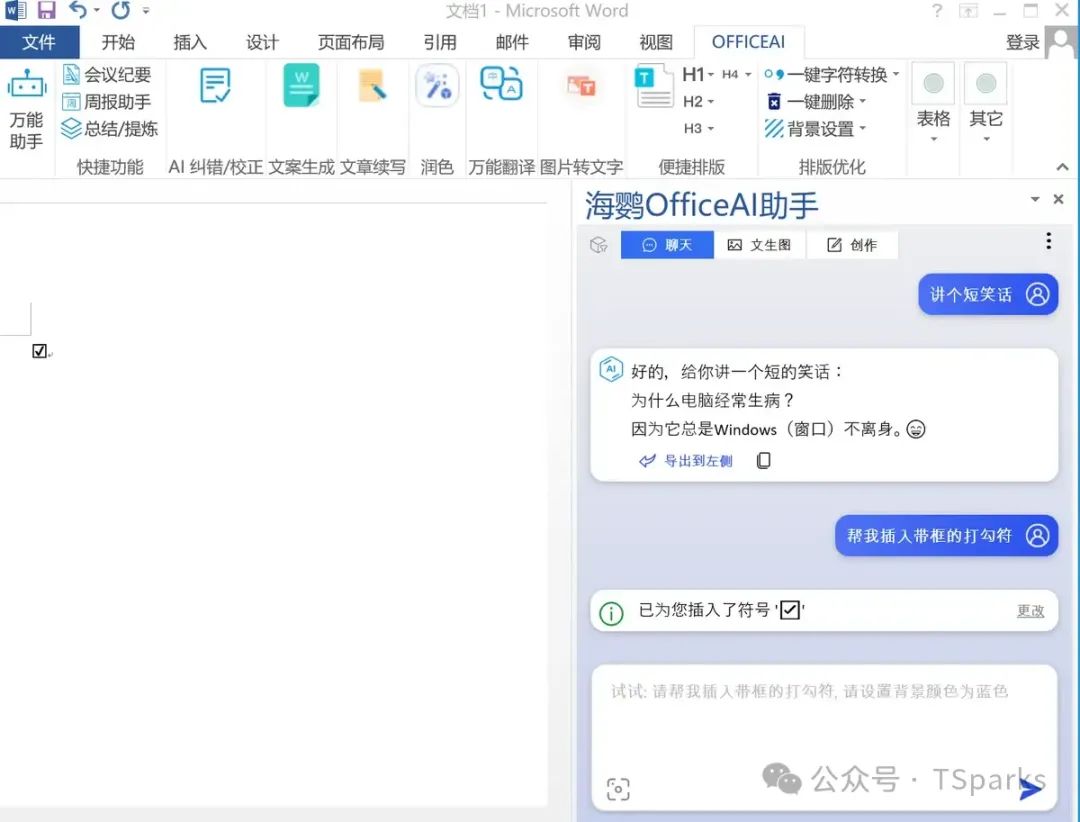The image size is (1080, 822).
Task: Click the user avatar next to 登录
Action: 1061,41
